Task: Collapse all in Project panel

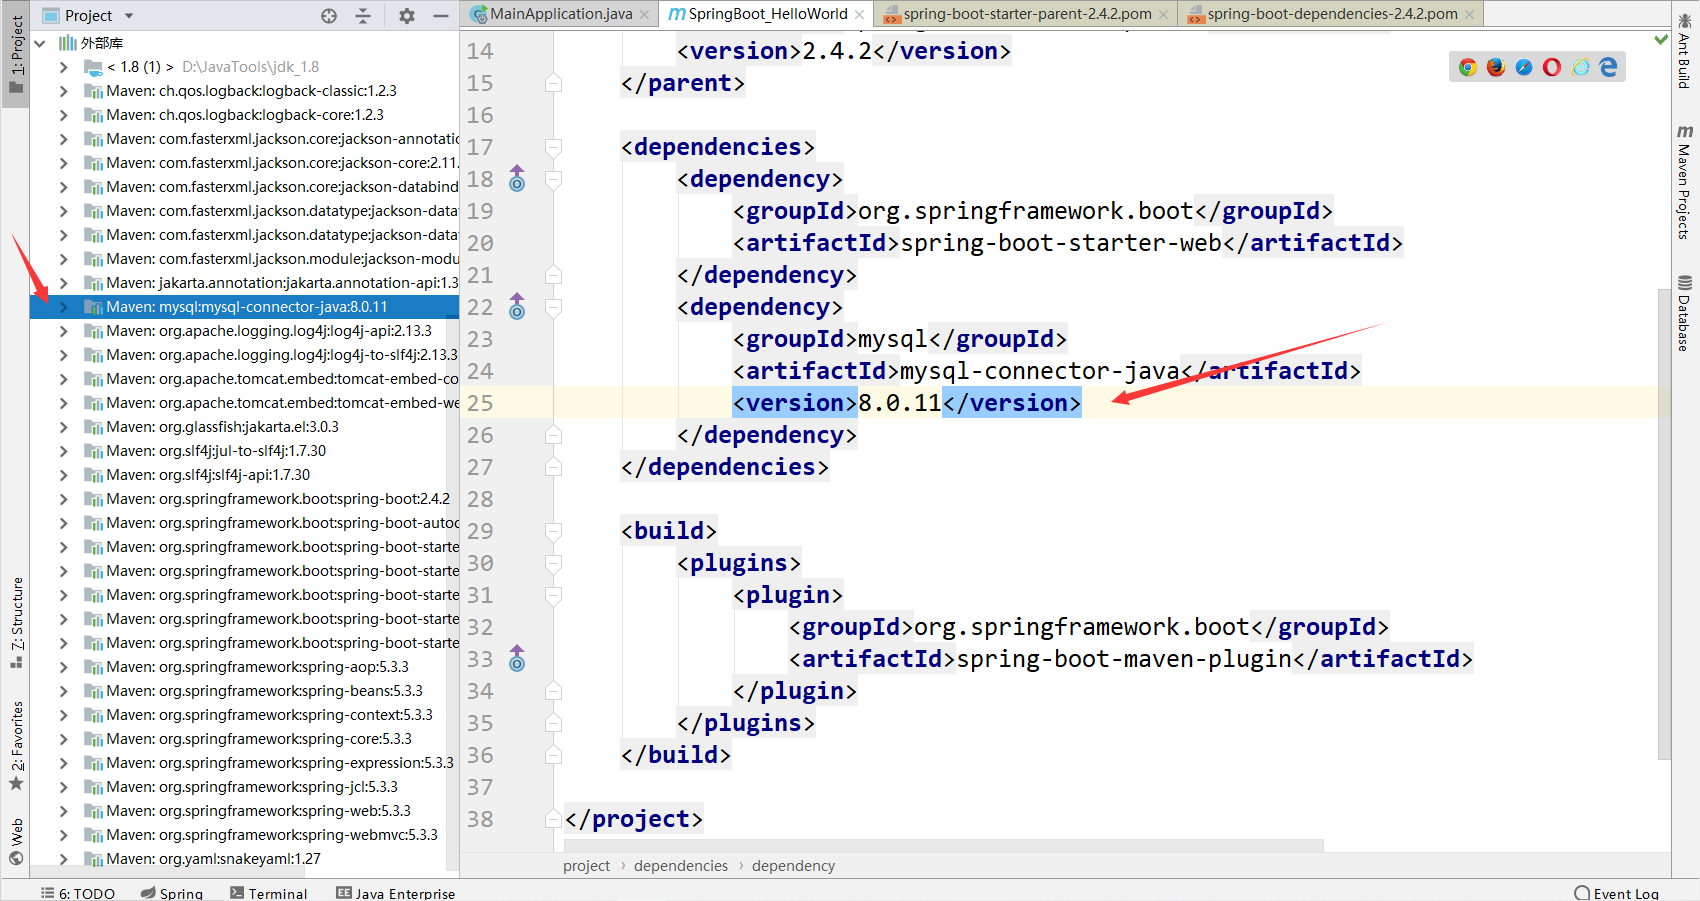Action: pos(363,16)
